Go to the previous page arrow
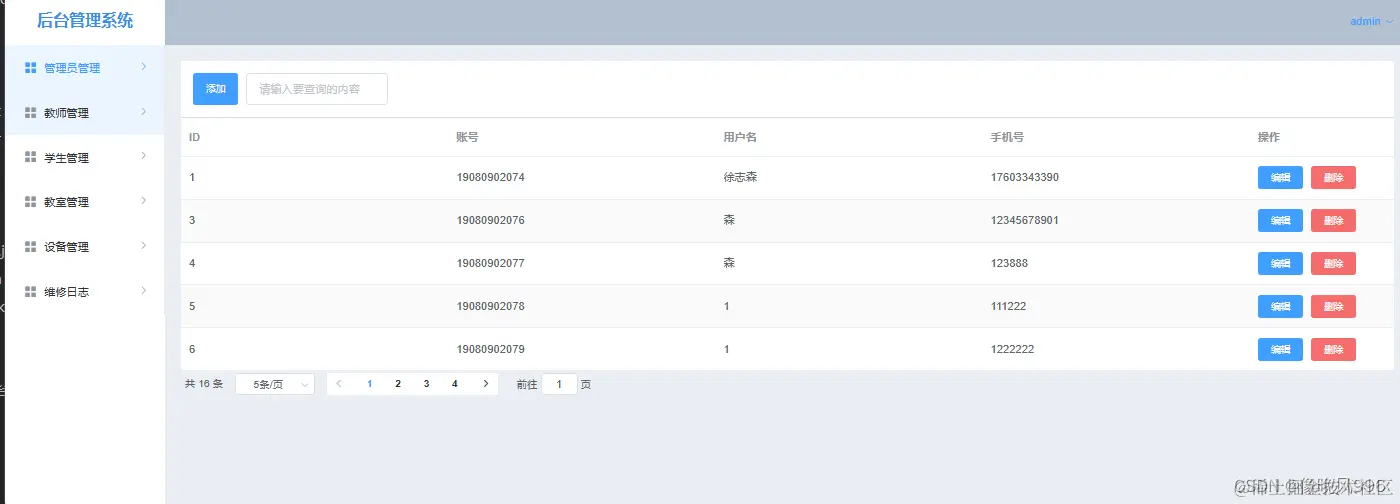The height and width of the screenshot is (504, 1400). point(339,384)
